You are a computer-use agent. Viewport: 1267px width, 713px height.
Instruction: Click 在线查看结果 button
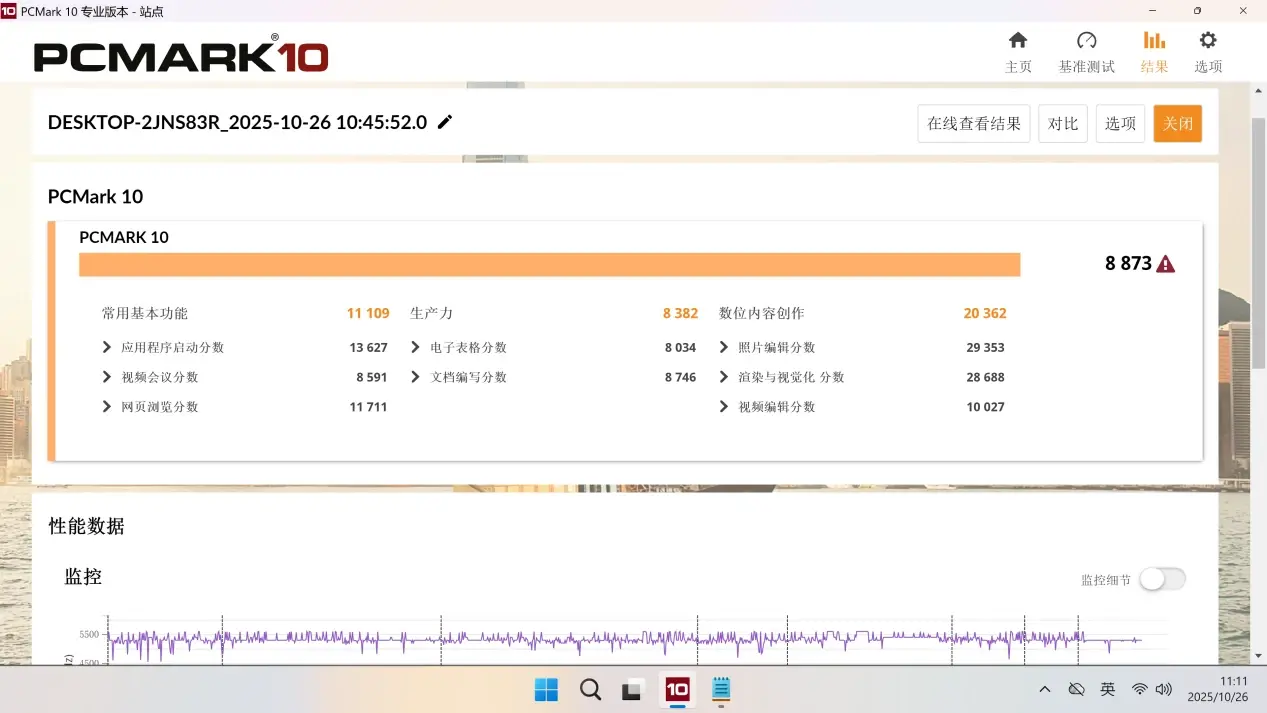pos(974,124)
